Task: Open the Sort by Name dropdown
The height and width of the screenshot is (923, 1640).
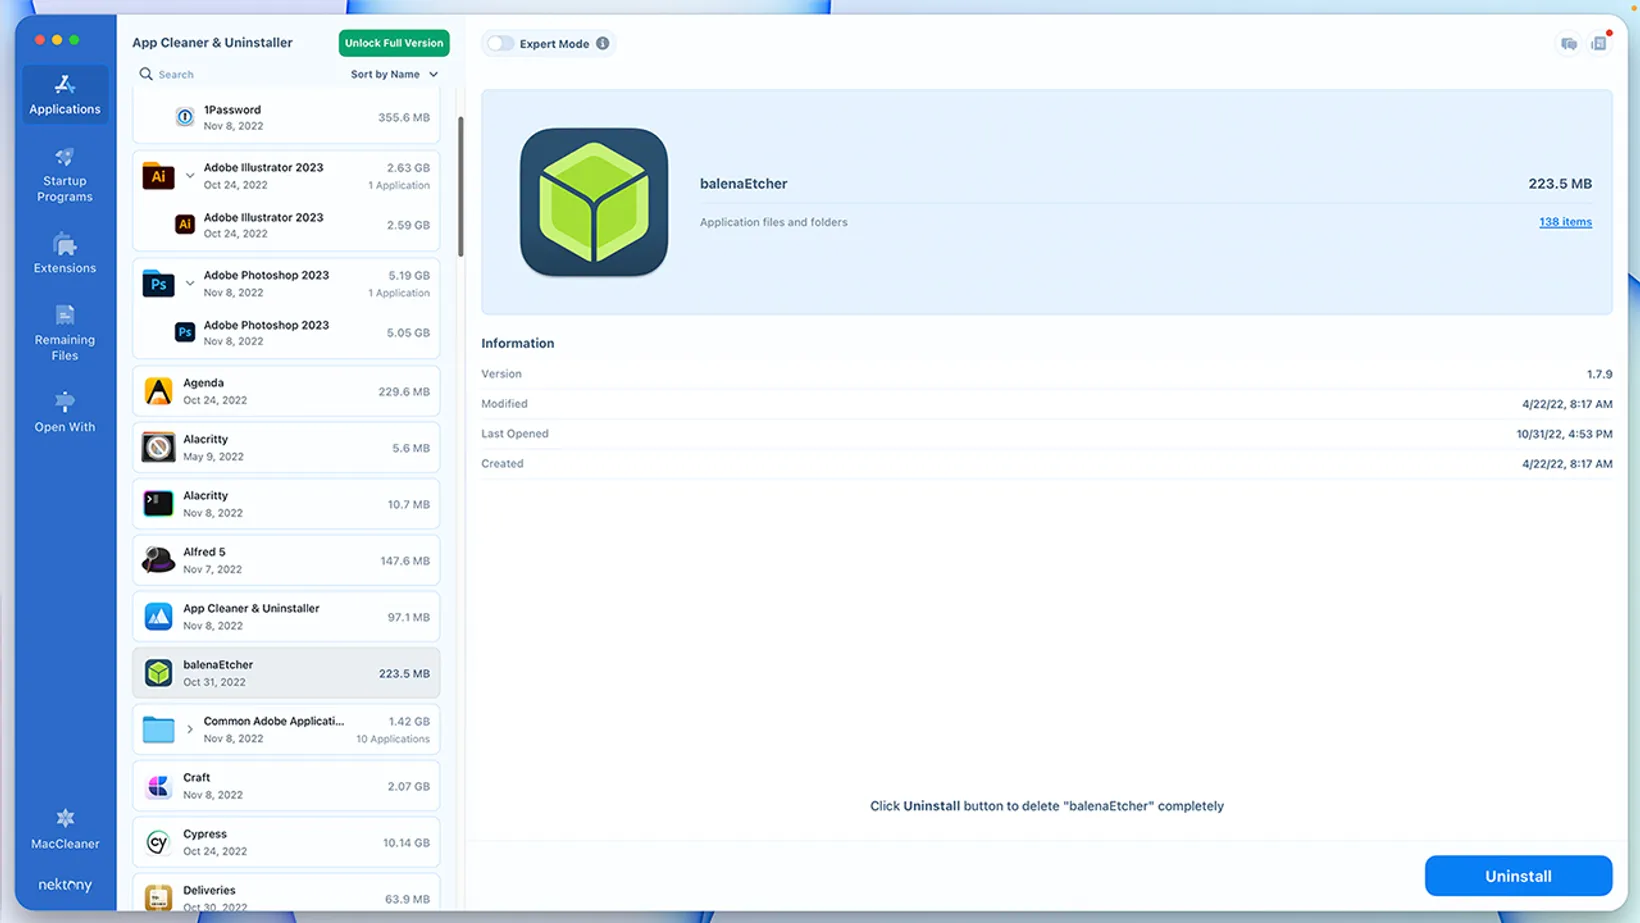Action: click(x=394, y=74)
